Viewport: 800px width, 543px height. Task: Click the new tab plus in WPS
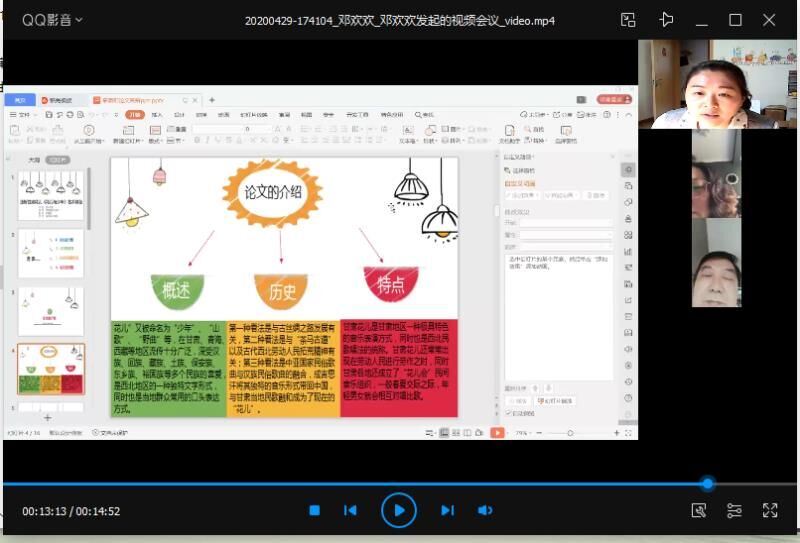click(x=212, y=100)
